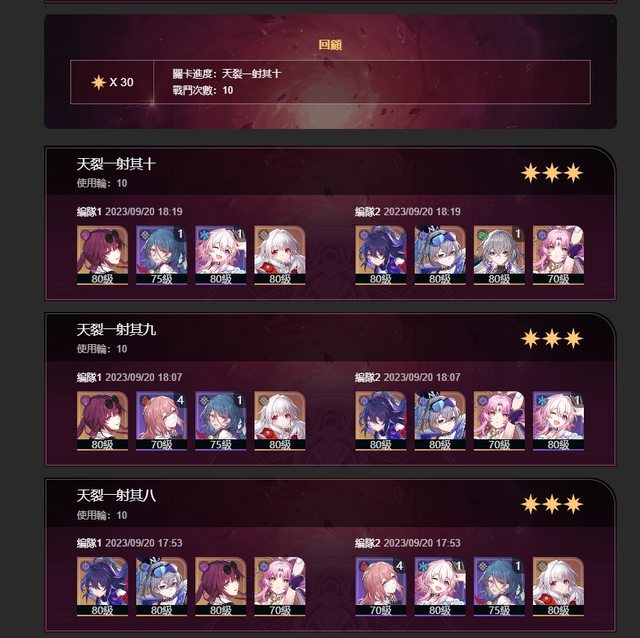Select level 75 blue-haired character in 天裂一射其十
This screenshot has height=638, width=640.
161,255
